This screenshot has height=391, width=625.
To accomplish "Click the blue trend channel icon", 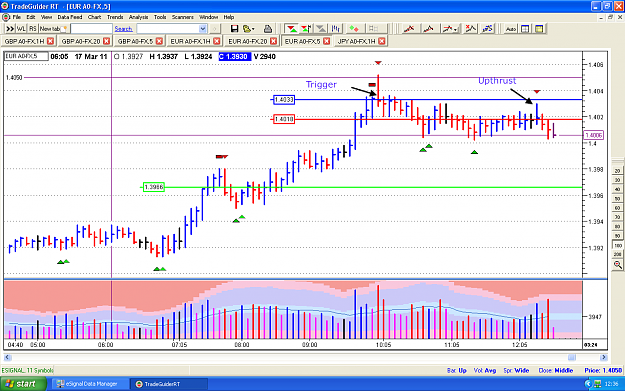I will point(487,29).
